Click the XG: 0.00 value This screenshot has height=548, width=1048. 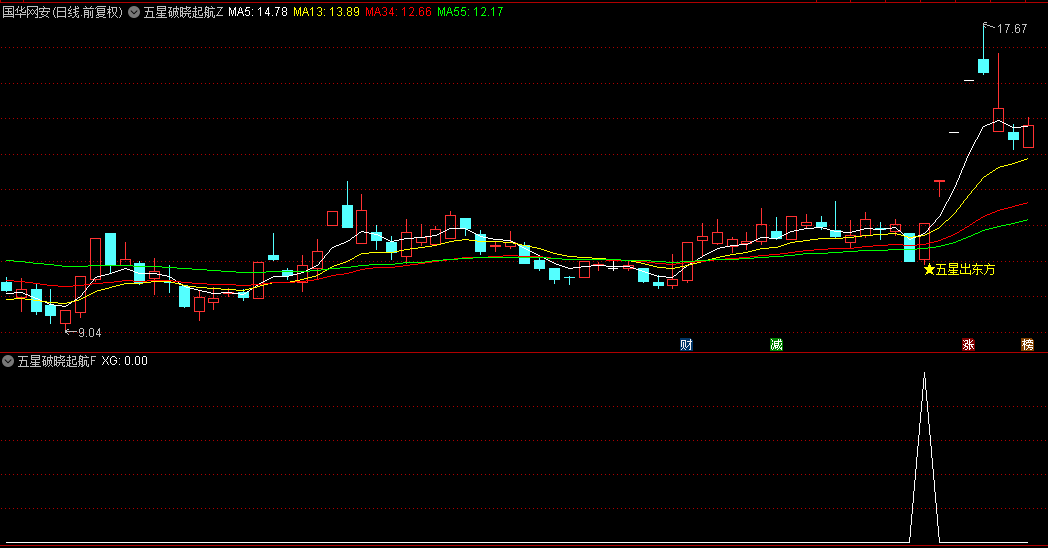point(124,361)
